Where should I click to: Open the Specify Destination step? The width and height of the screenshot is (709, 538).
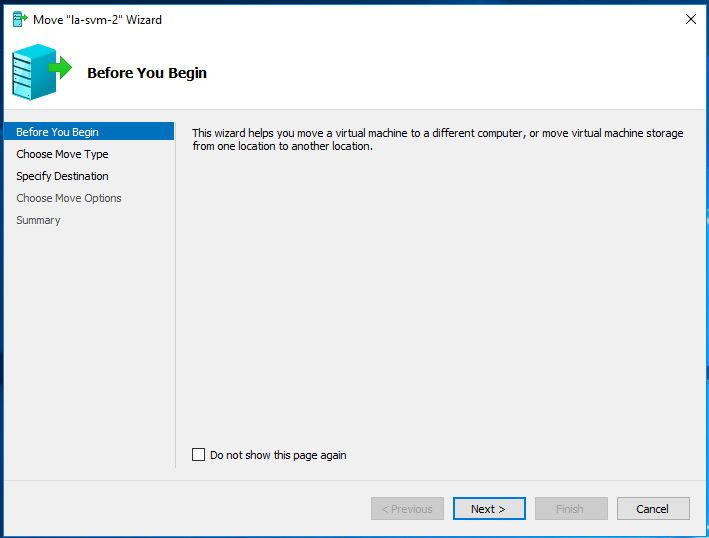pos(62,176)
